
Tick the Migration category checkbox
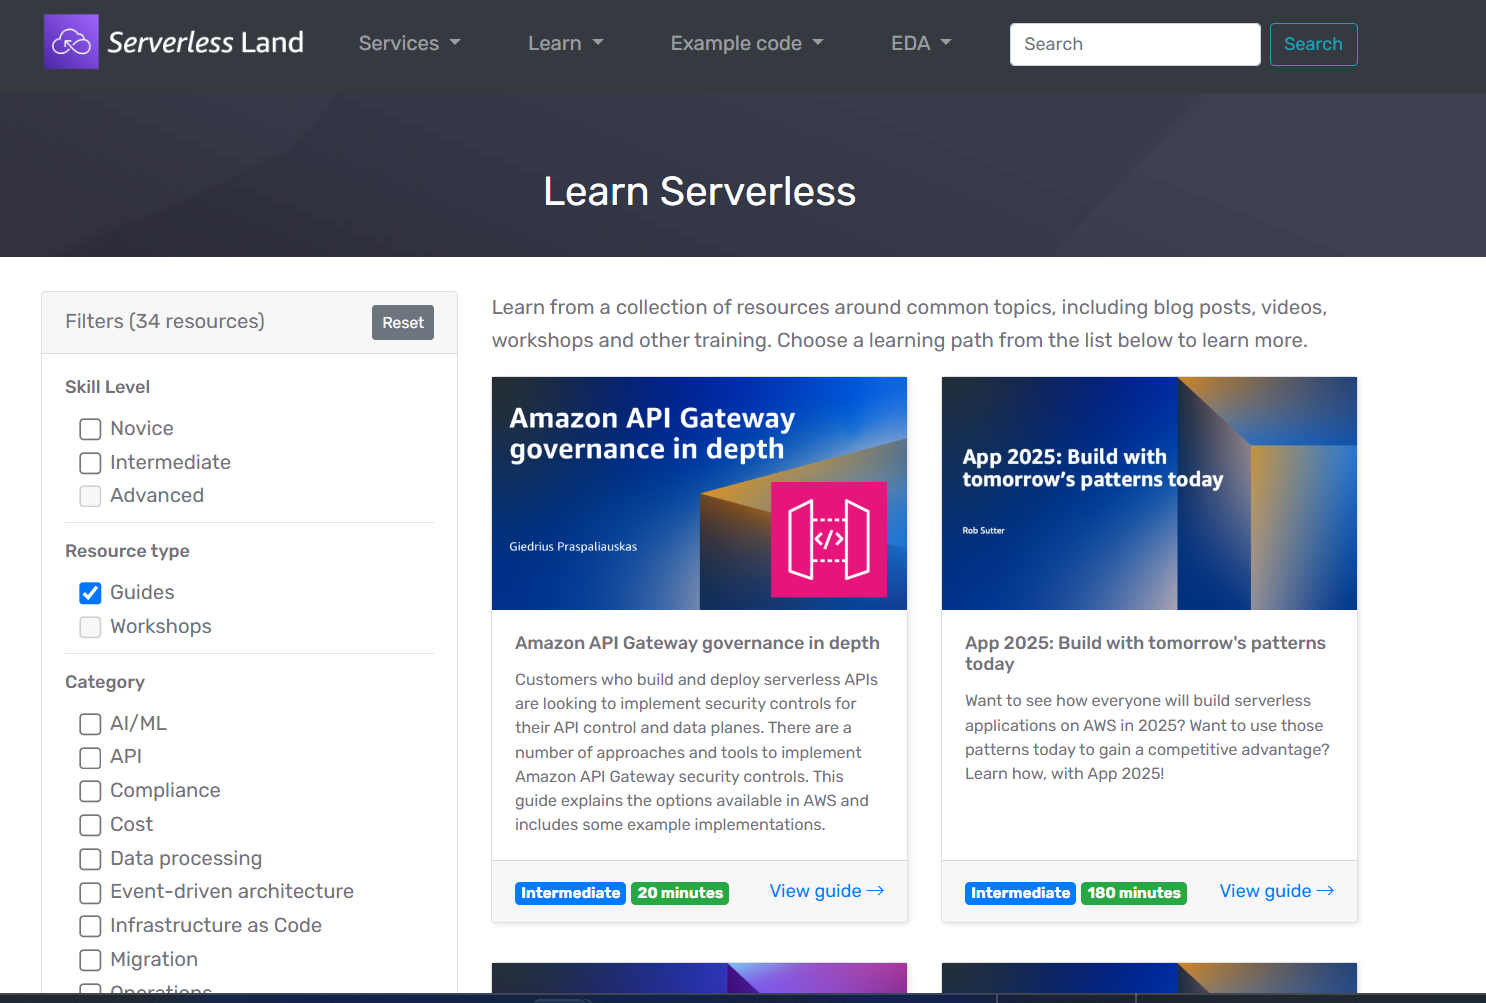coord(90,960)
